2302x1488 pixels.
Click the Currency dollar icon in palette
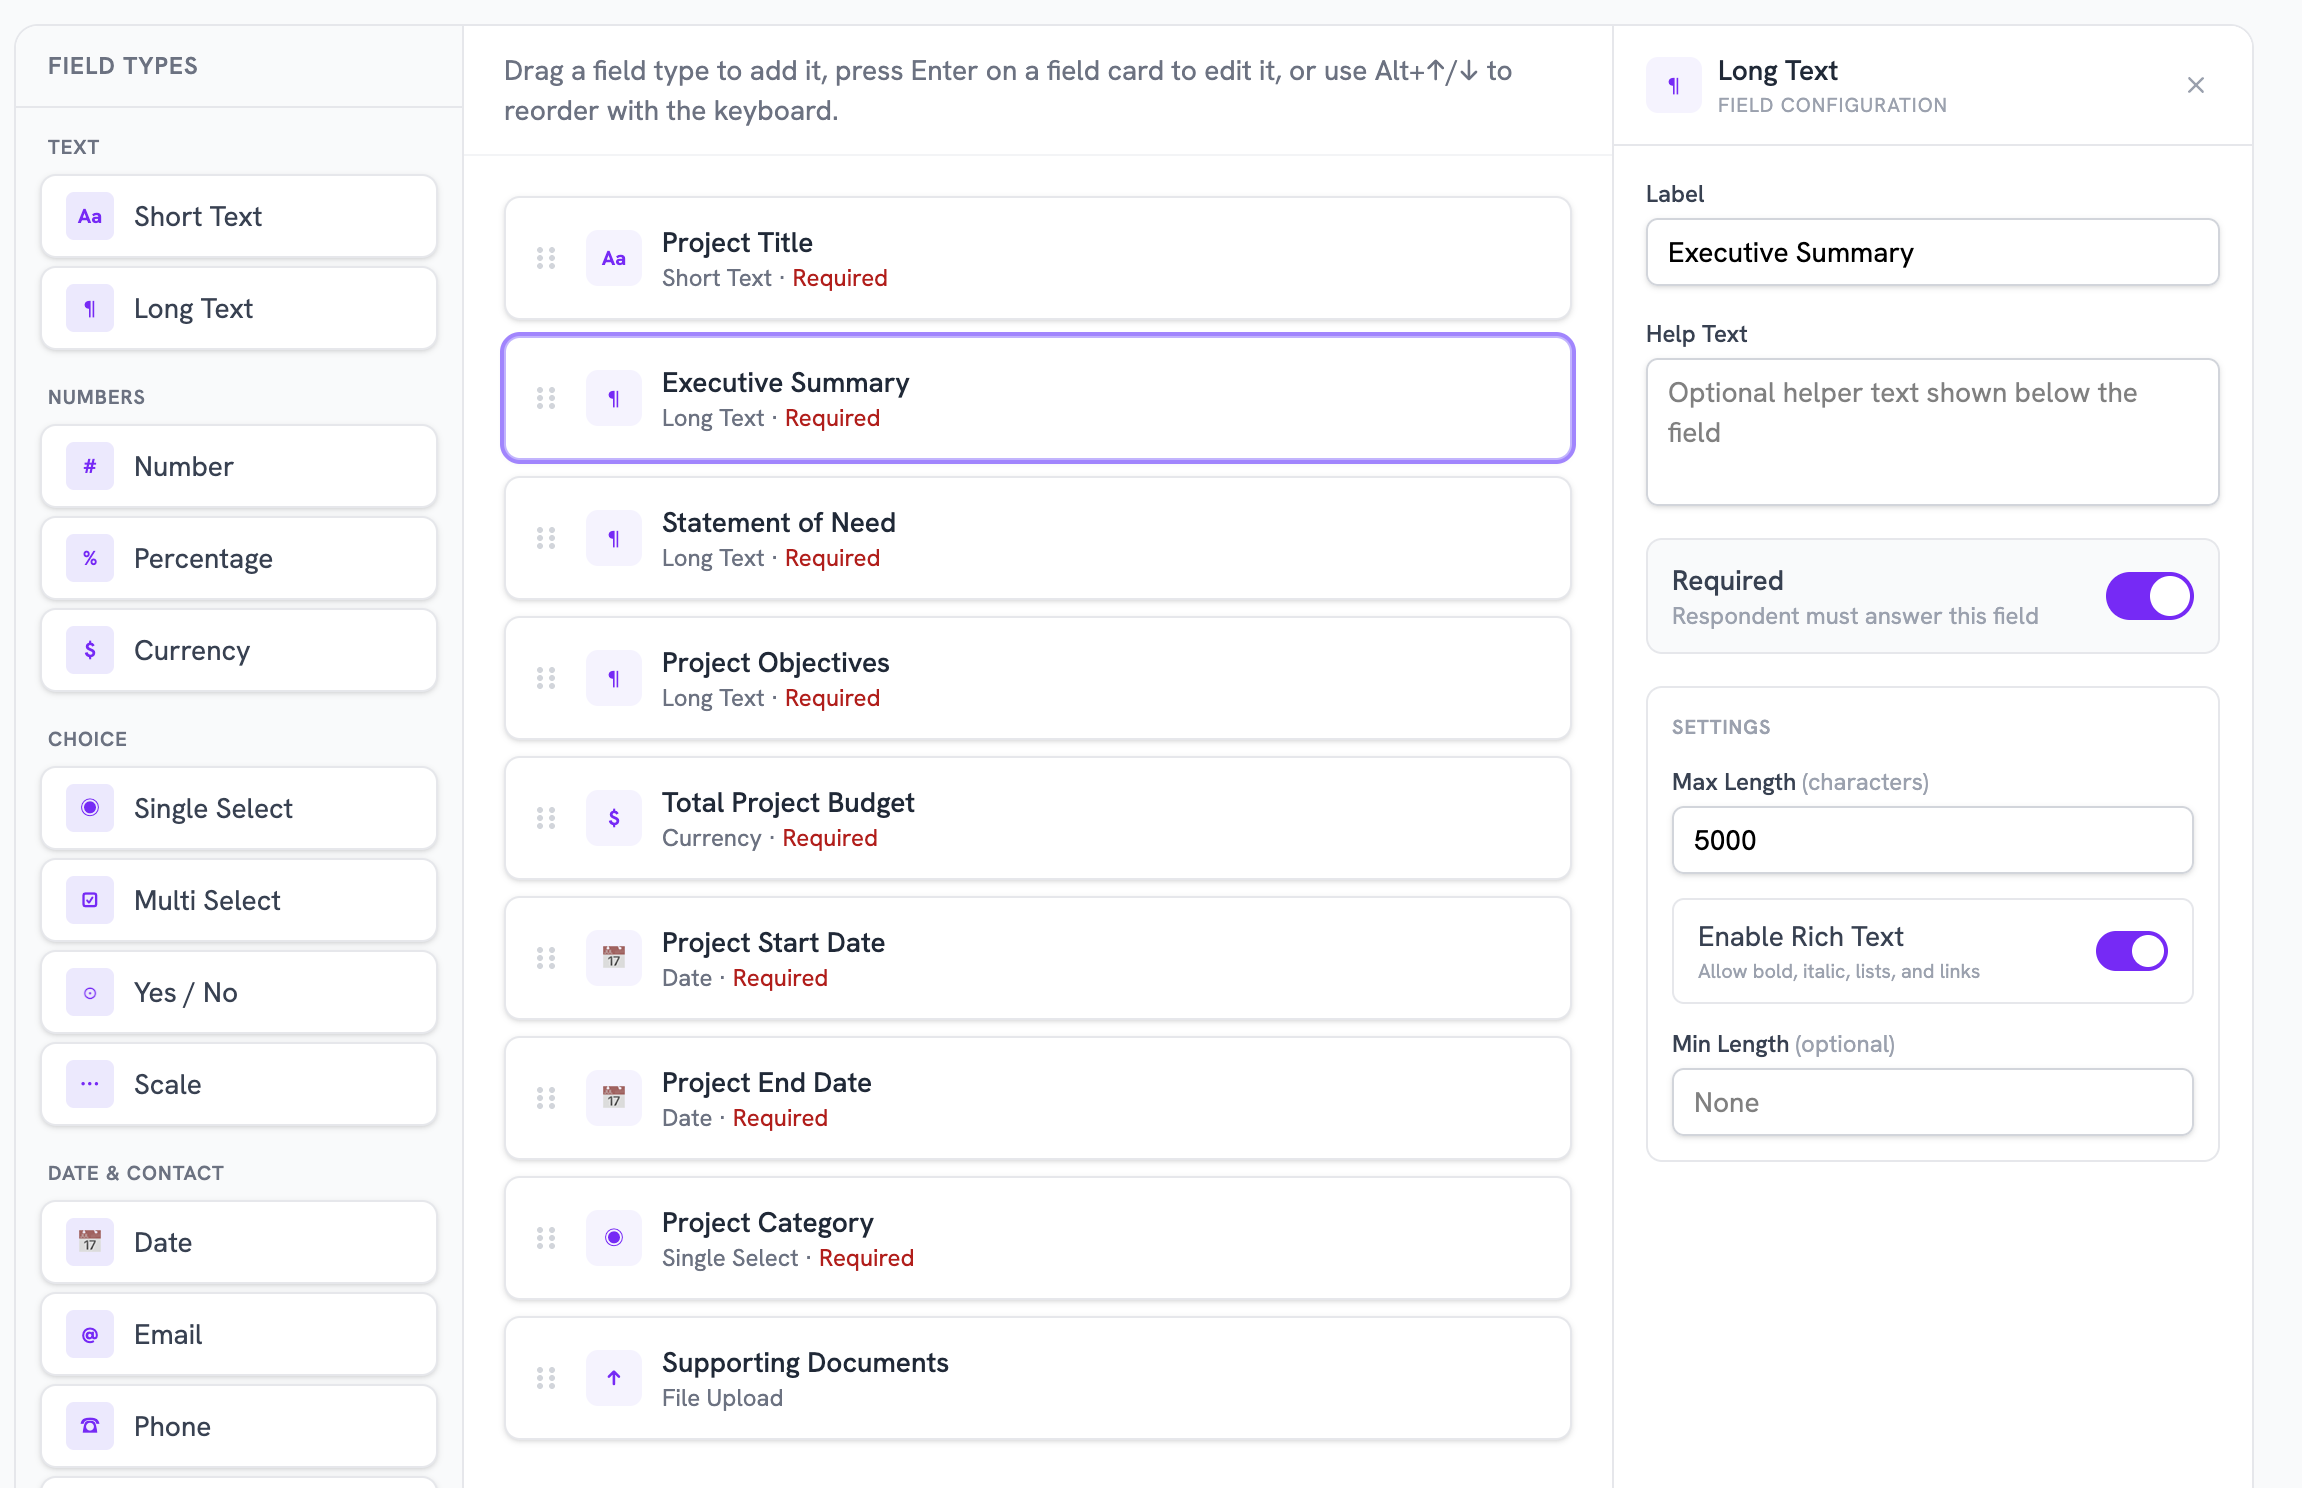[x=90, y=651]
